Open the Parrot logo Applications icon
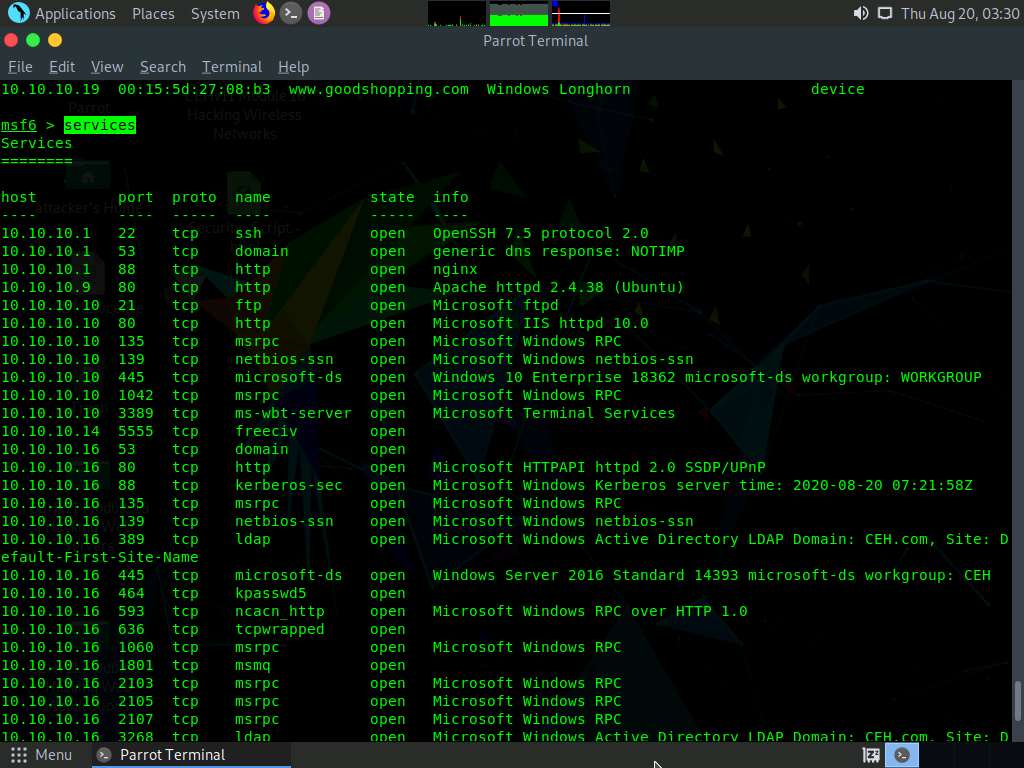The height and width of the screenshot is (768, 1024). 18,12
